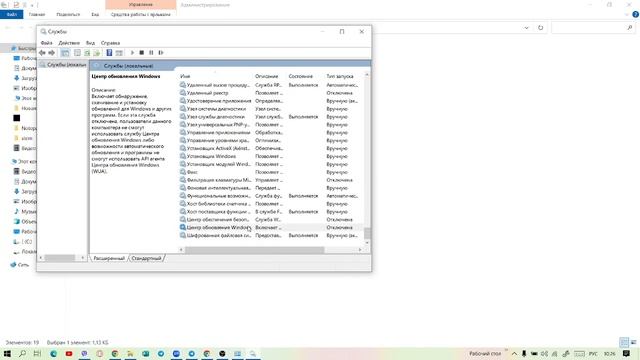Restart the service with the restart icon
640x360 pixels.
click(161, 53)
